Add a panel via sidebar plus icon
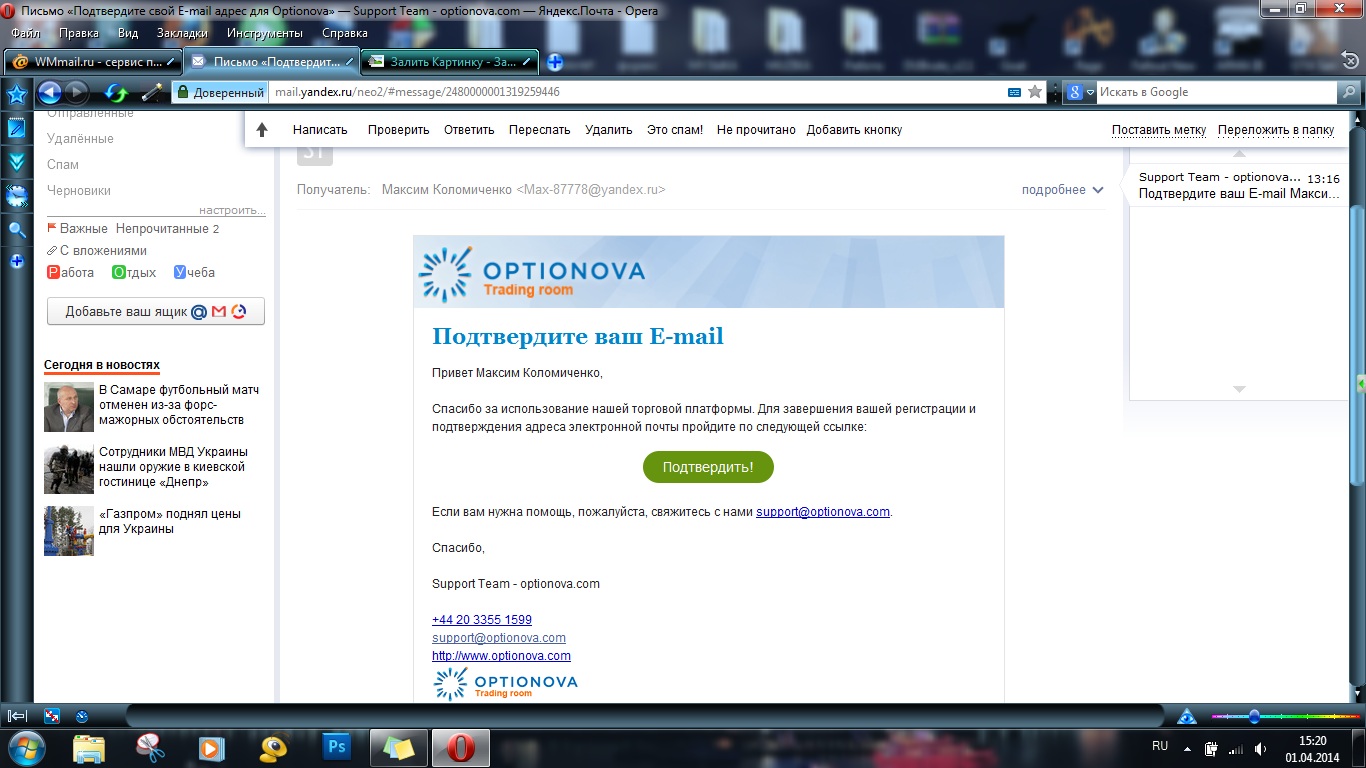 (16, 262)
